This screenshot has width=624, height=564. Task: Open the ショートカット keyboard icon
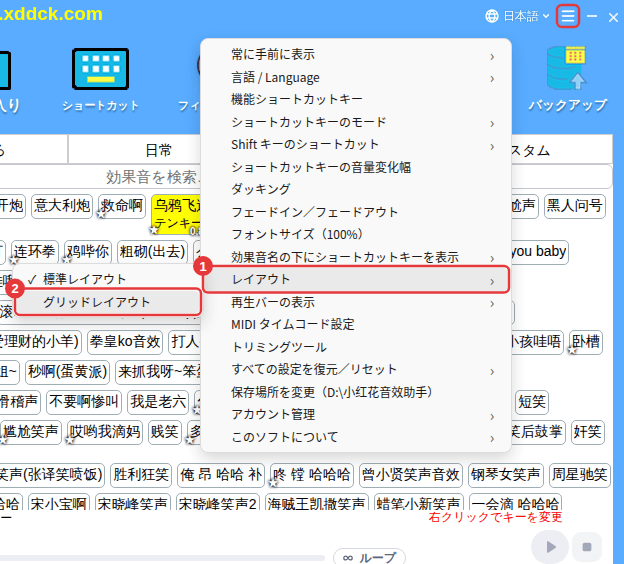(x=101, y=69)
